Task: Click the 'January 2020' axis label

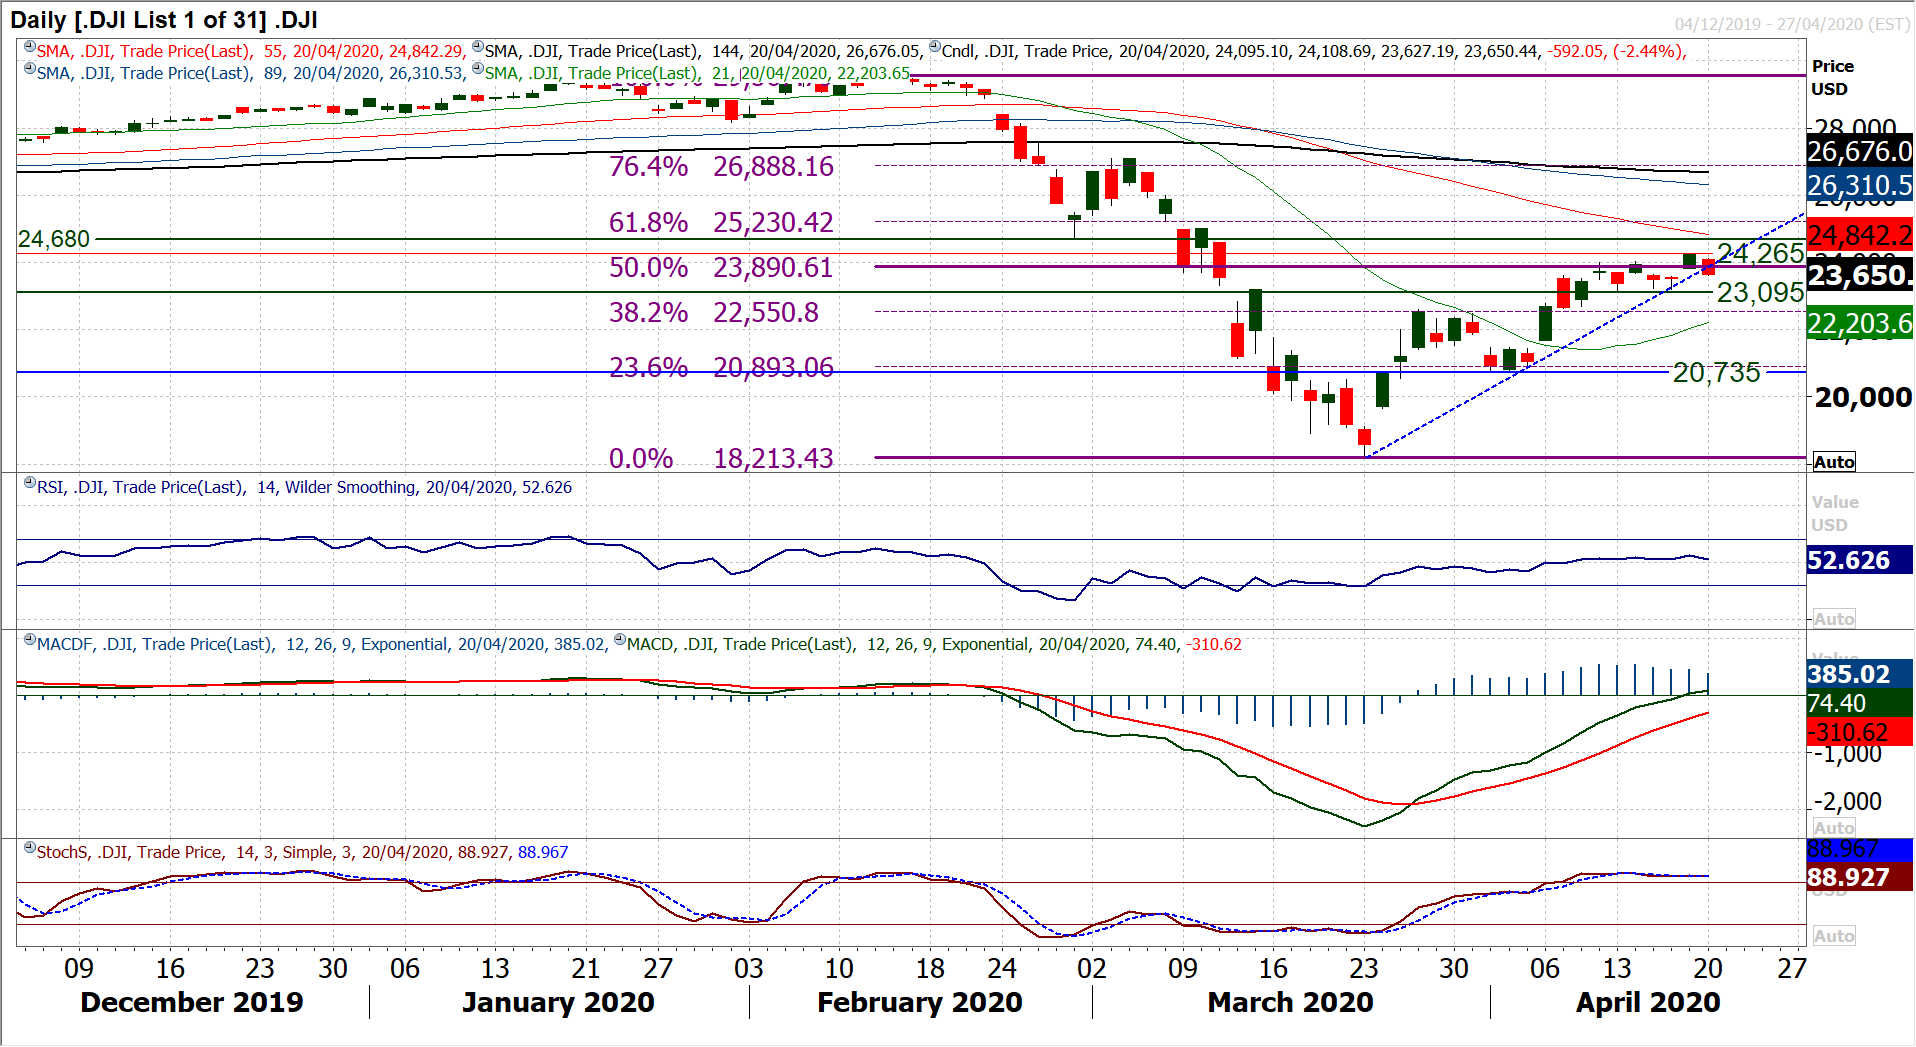Action: [x=558, y=1003]
